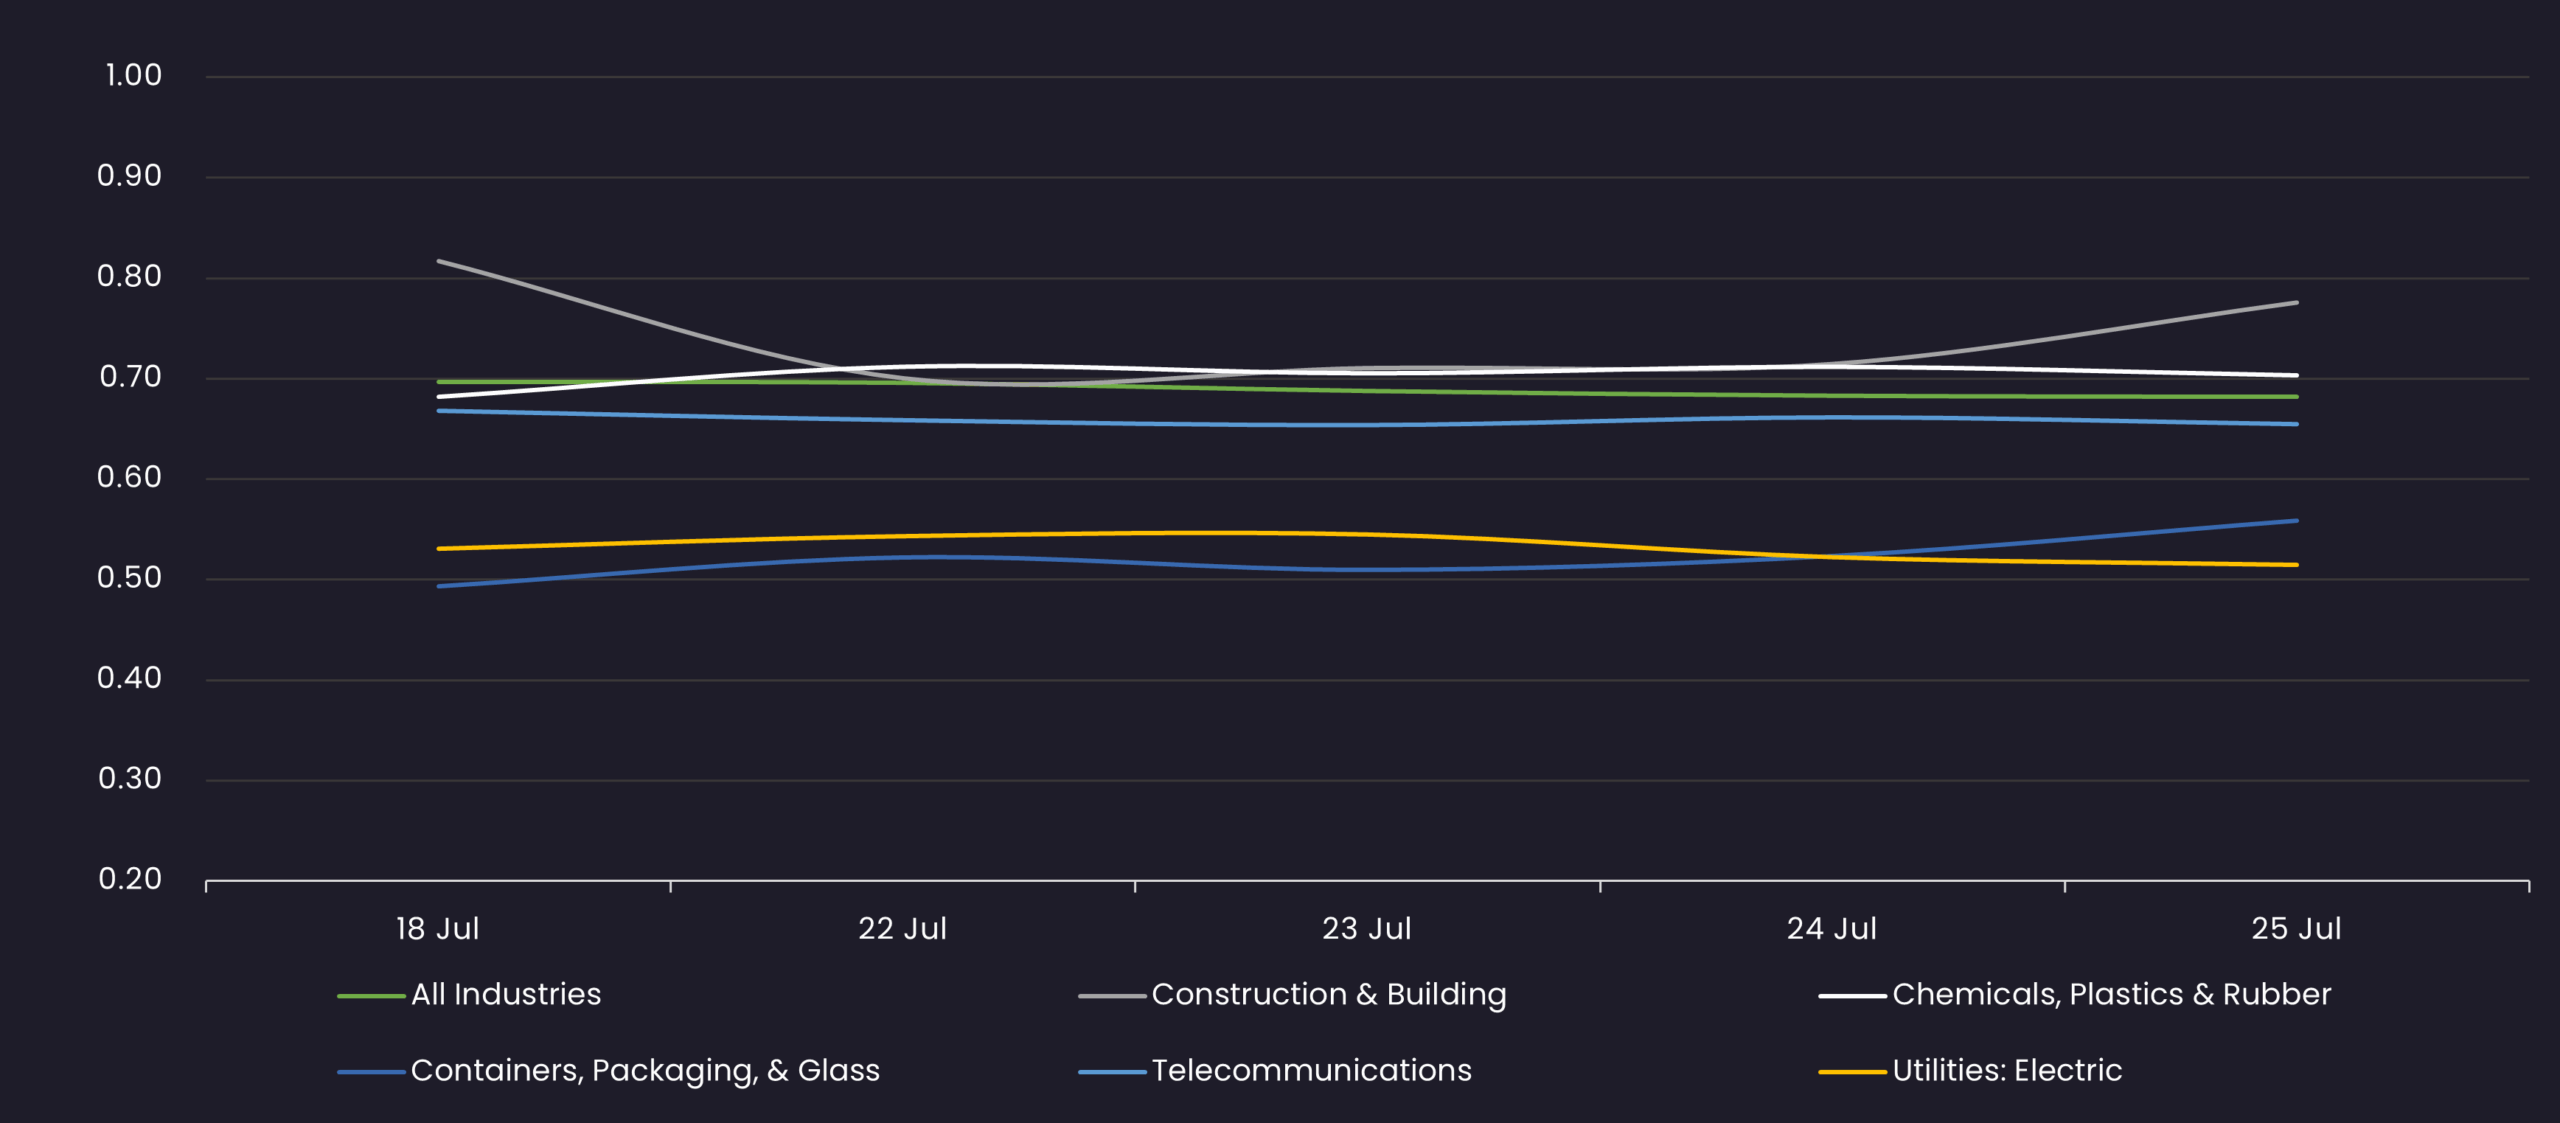
Task: Click the gray Construction & Building legend line
Action: point(1112,996)
